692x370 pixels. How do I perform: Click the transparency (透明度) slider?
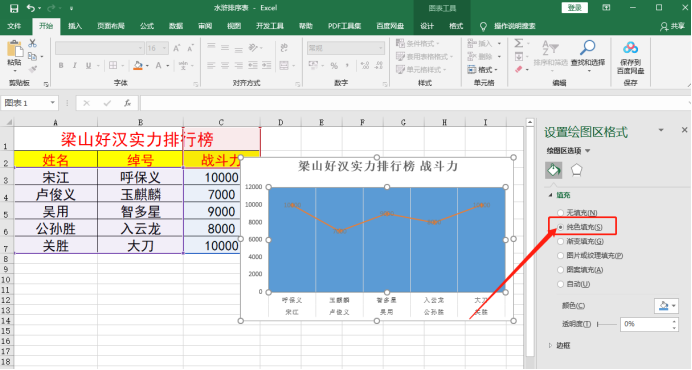(x=607, y=325)
